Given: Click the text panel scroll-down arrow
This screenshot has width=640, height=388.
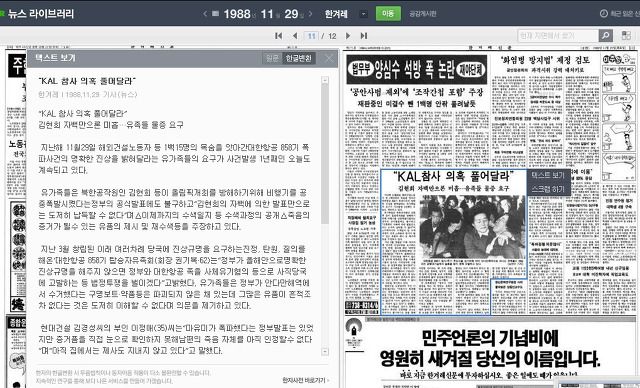Looking at the screenshot, I should (x=325, y=351).
